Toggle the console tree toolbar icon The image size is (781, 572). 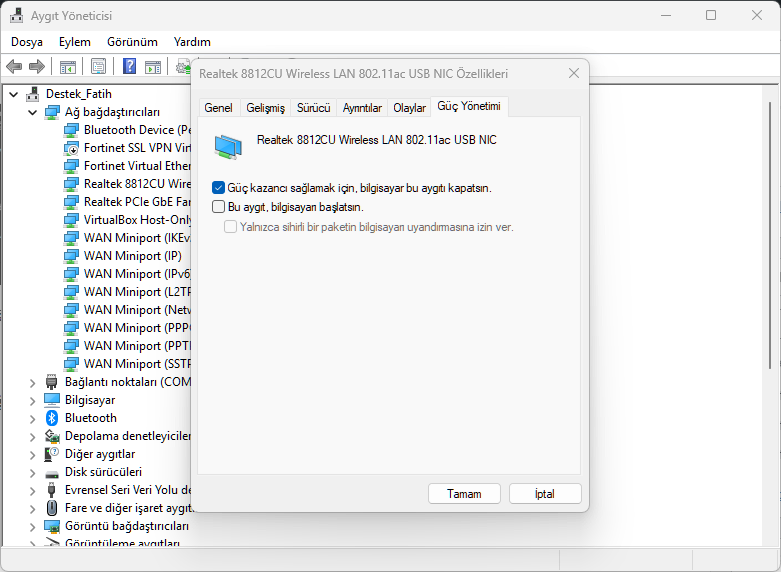pyautogui.click(x=68, y=66)
